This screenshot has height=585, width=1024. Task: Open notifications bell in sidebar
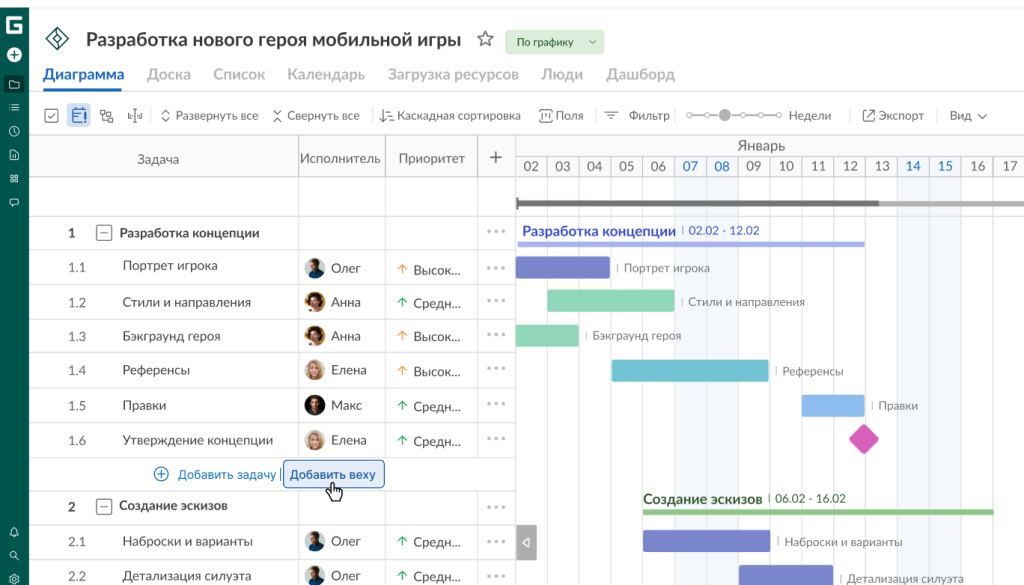(x=14, y=532)
